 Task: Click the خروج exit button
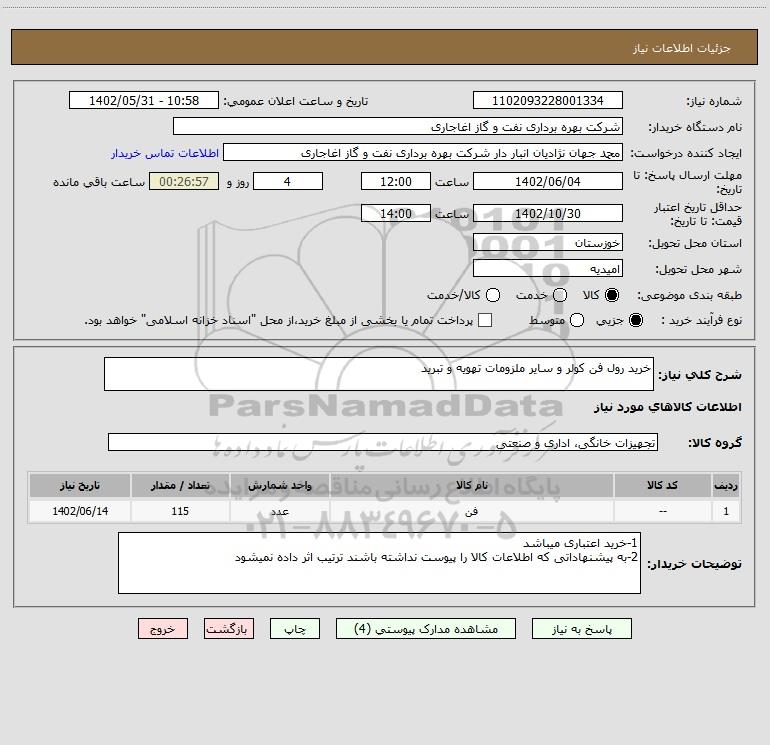163,629
